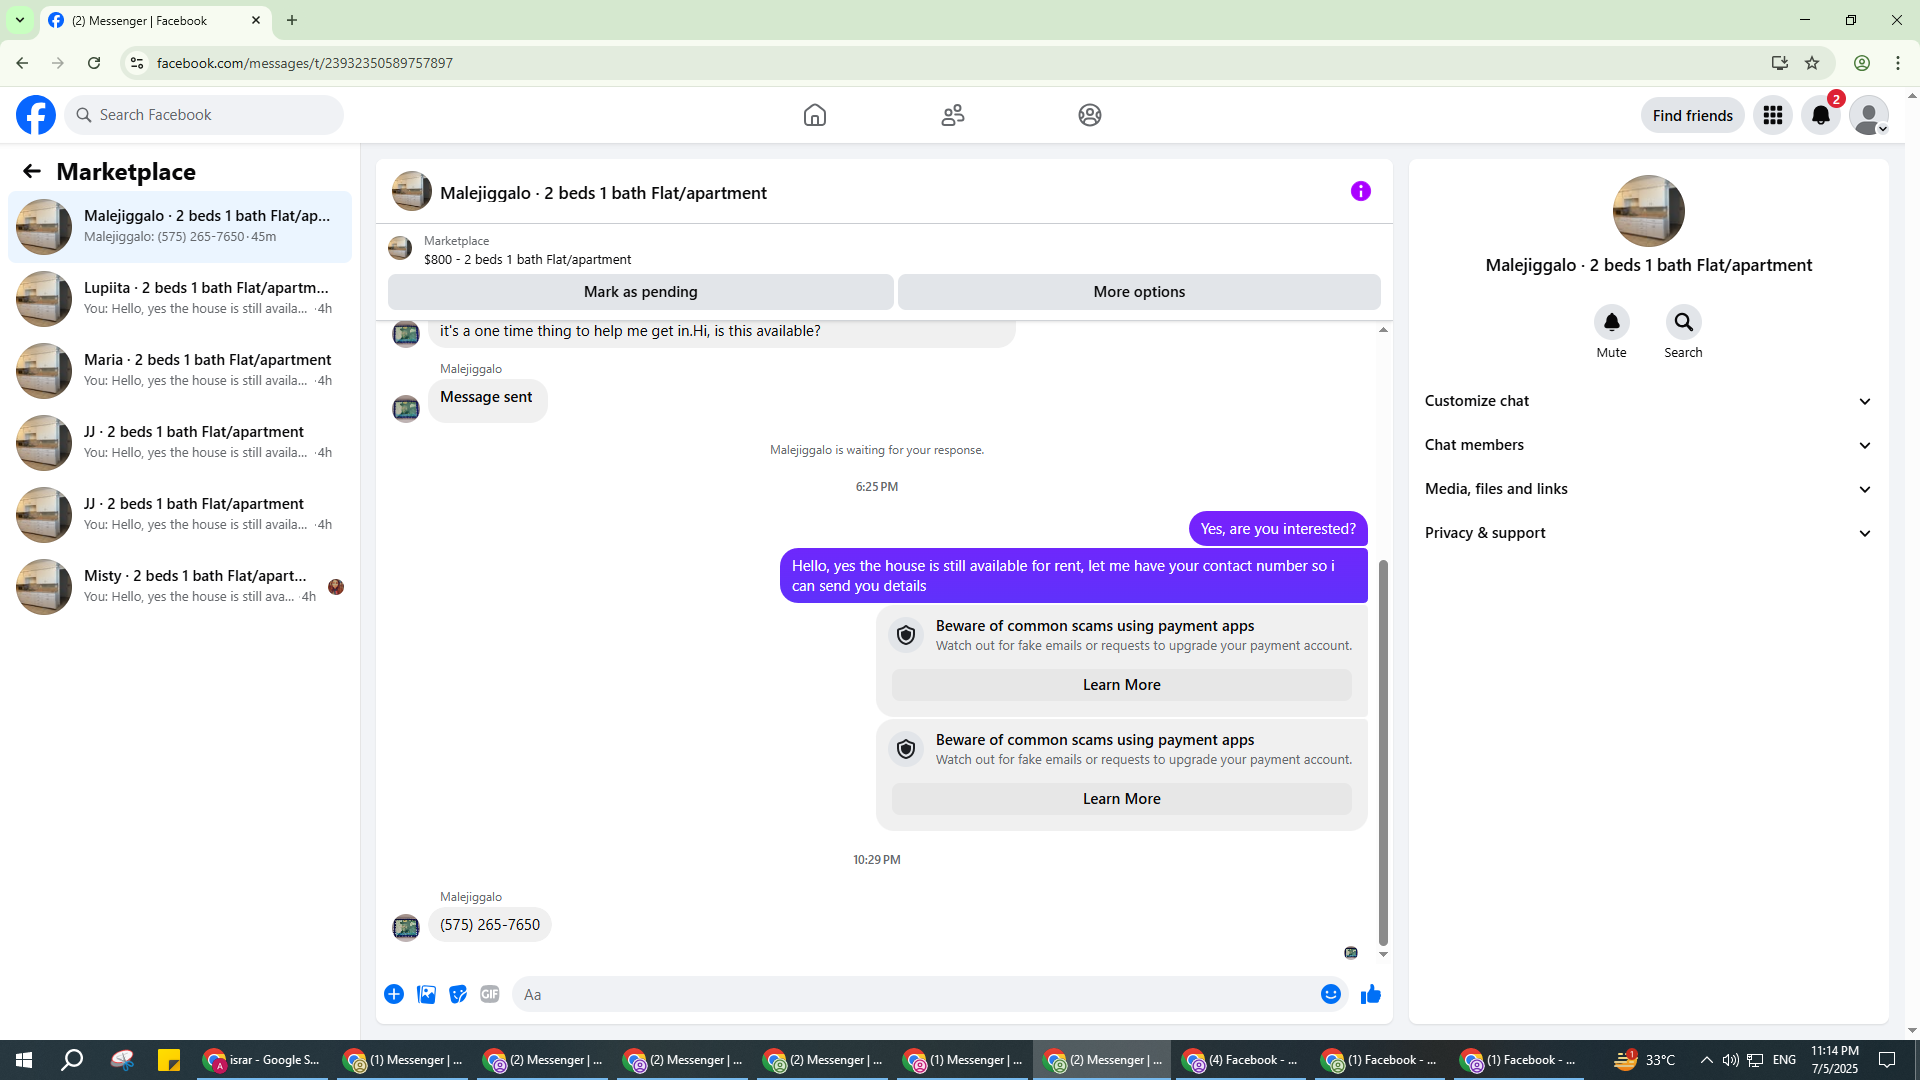
Task: Expand Media, files and links section
Action: 1647,489
